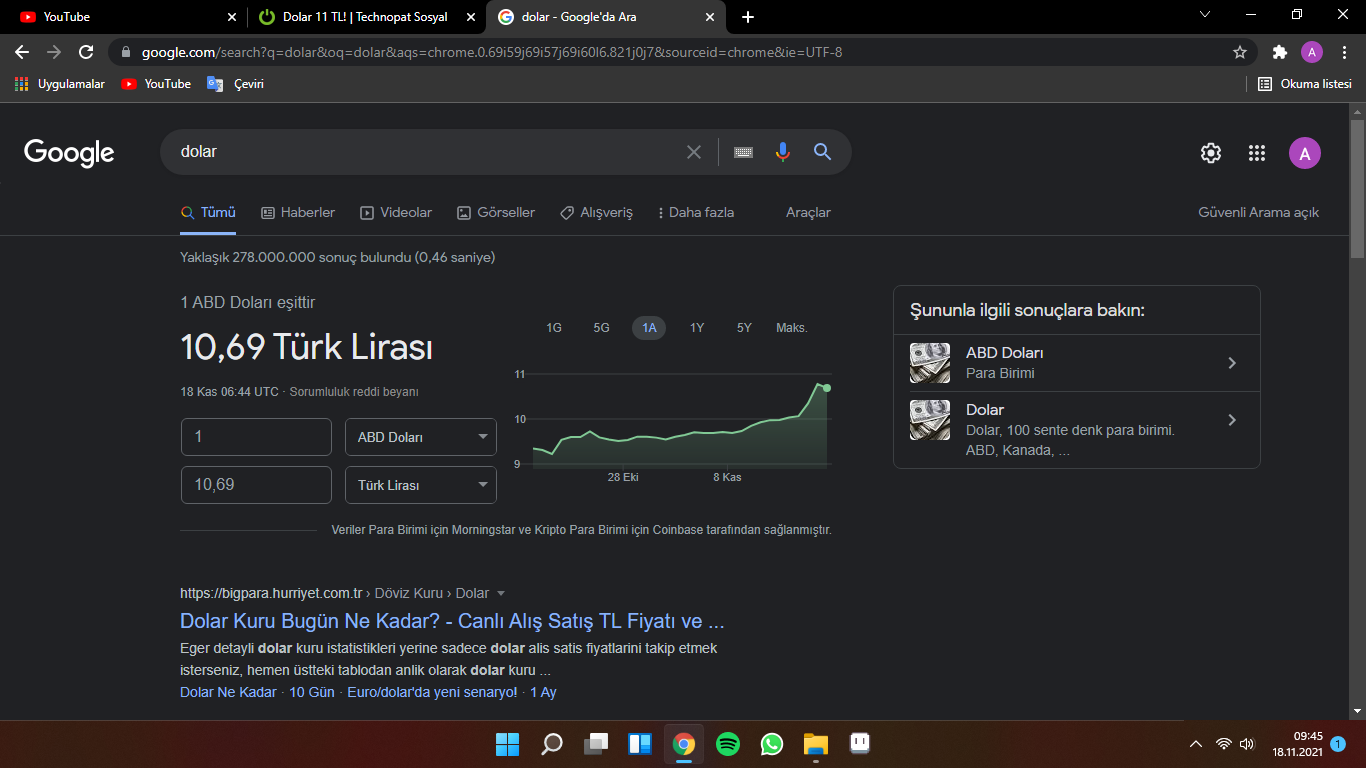The height and width of the screenshot is (768, 1366).
Task: Select the Haberler results tab
Action: coord(298,213)
